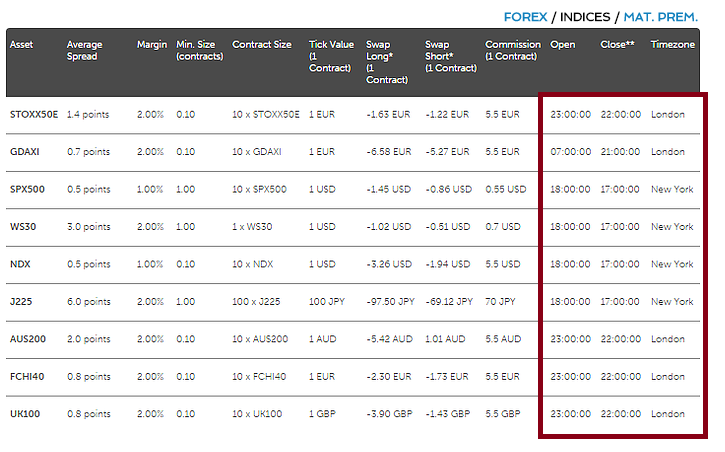Click the Average Spread column header

84,51
